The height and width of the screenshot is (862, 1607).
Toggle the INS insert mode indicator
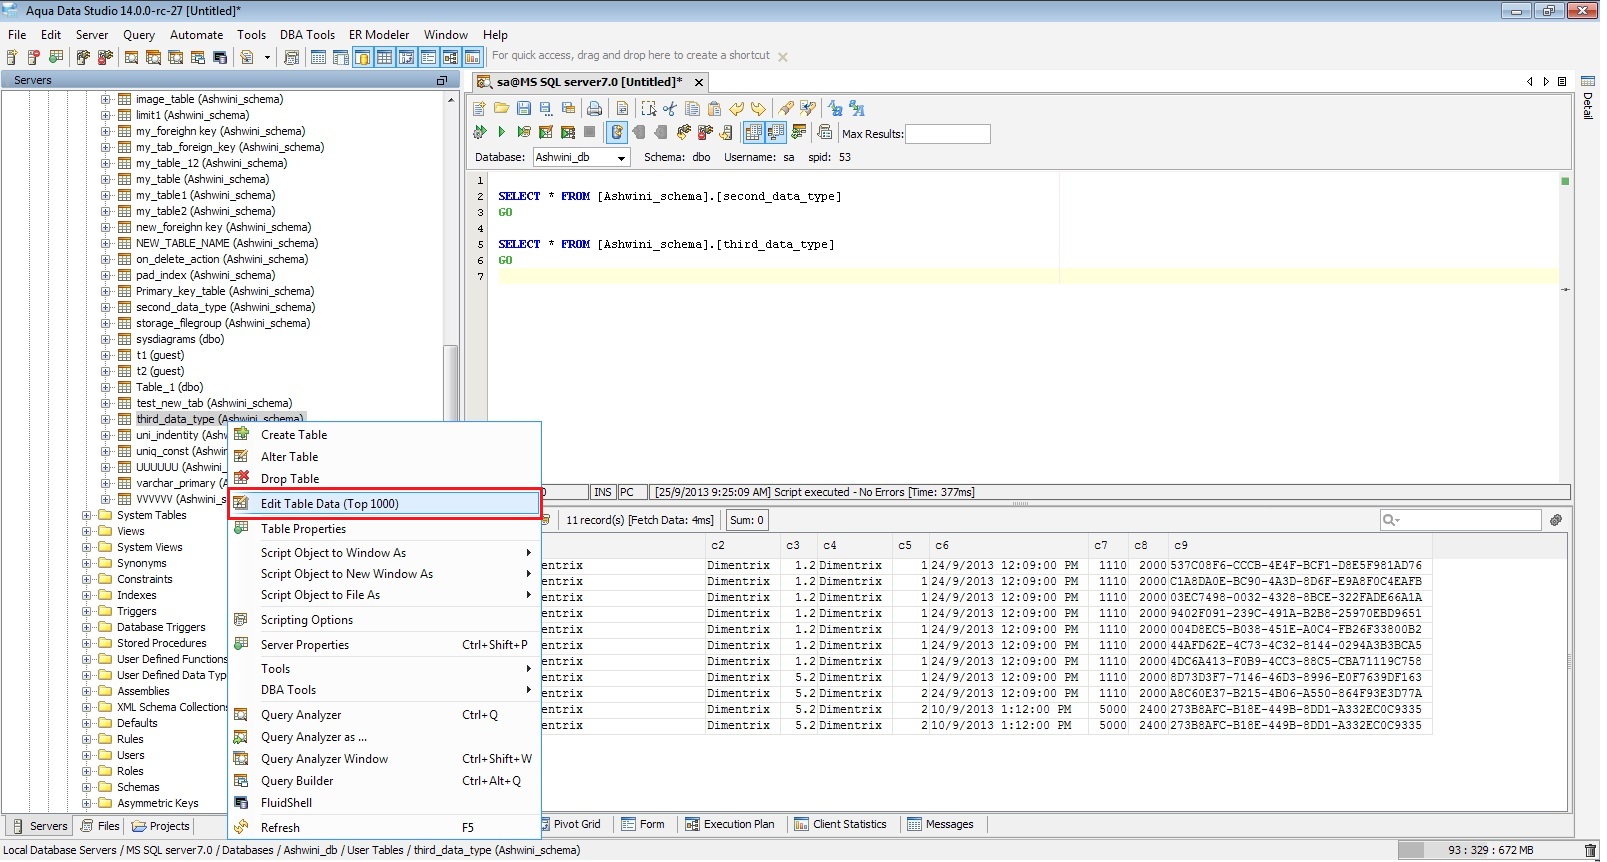(602, 493)
